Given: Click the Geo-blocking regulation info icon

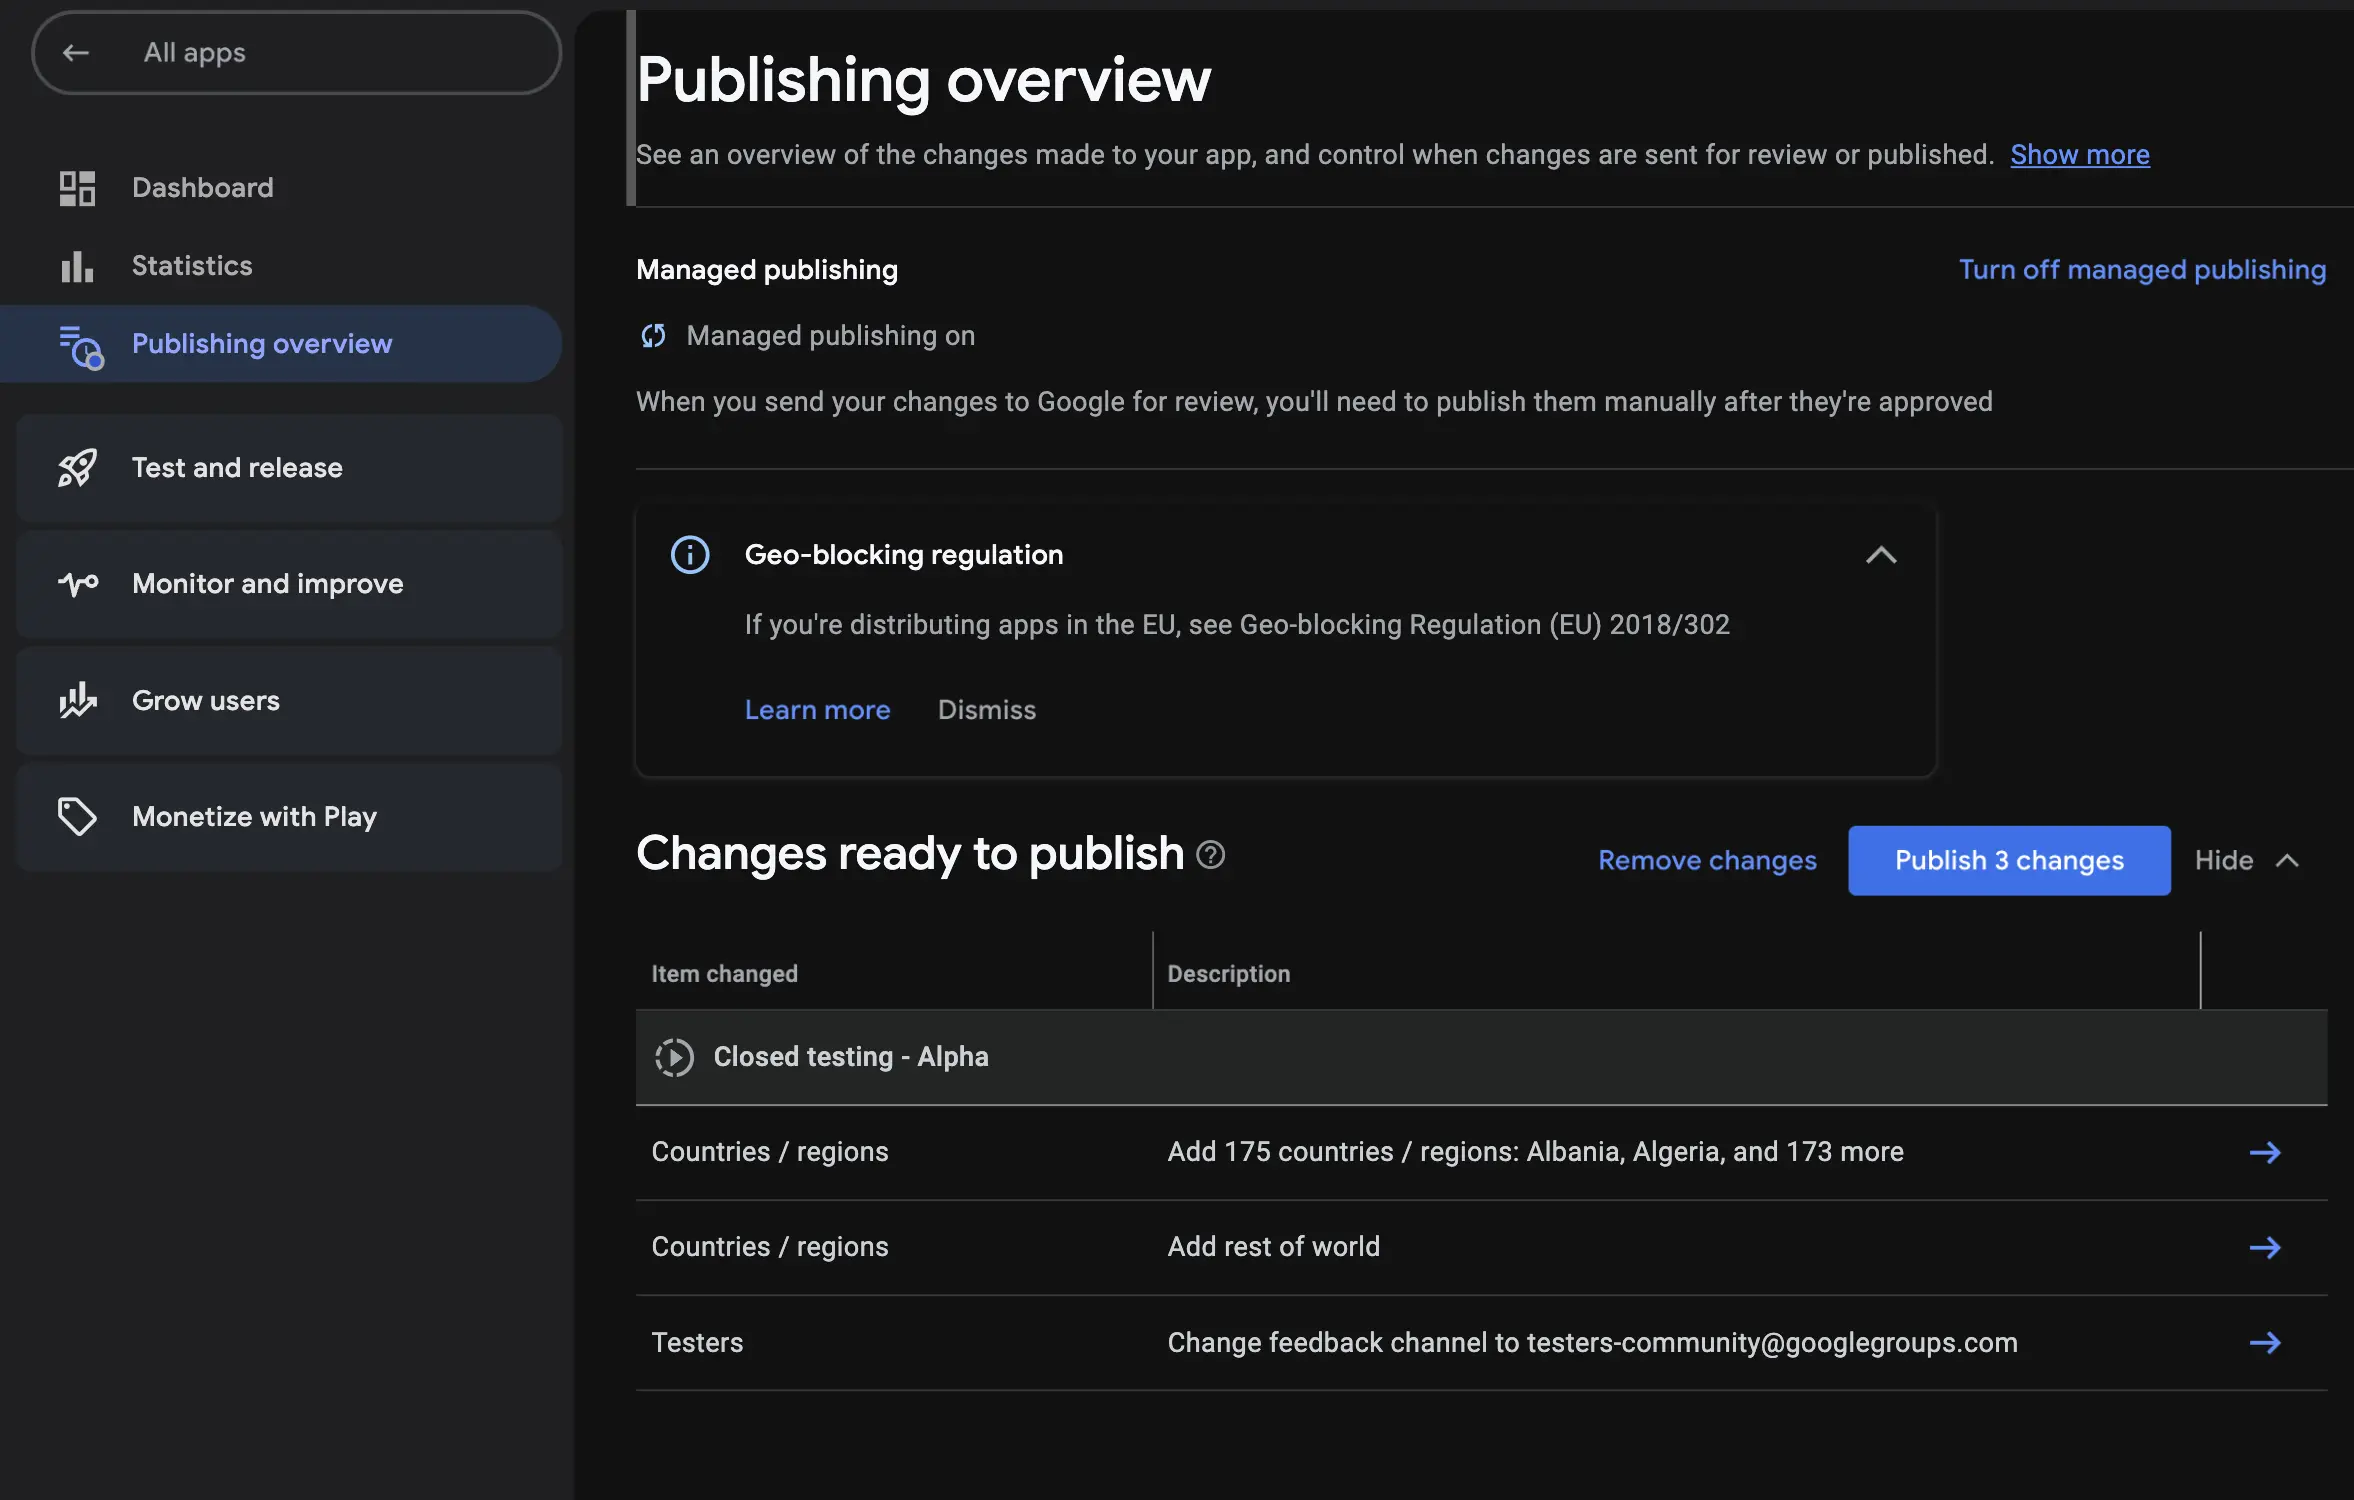Looking at the screenshot, I should [690, 555].
